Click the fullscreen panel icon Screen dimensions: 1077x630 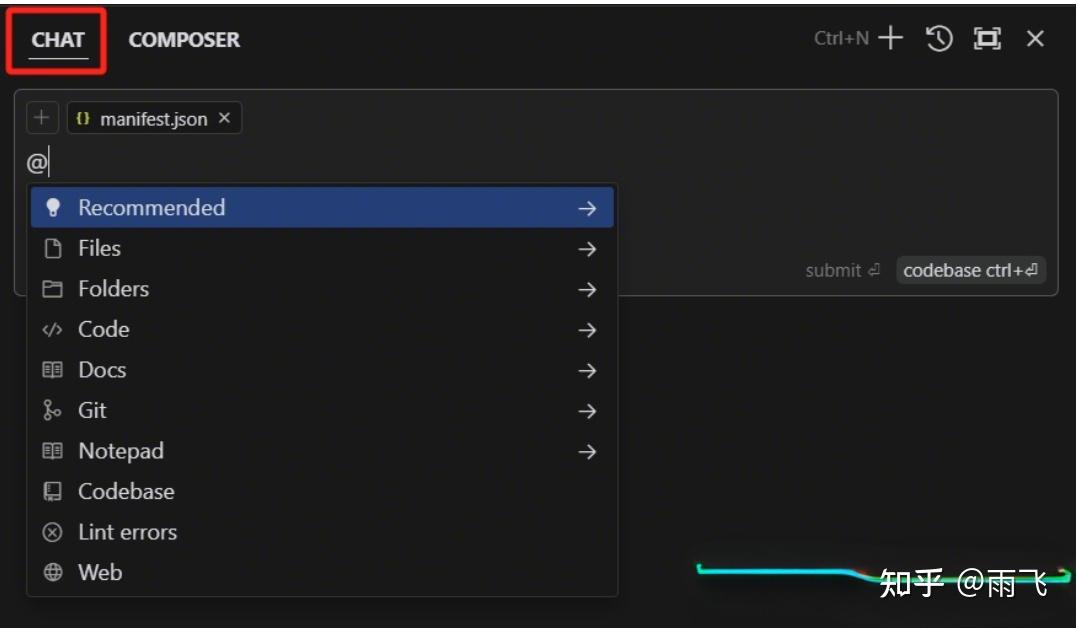[987, 39]
